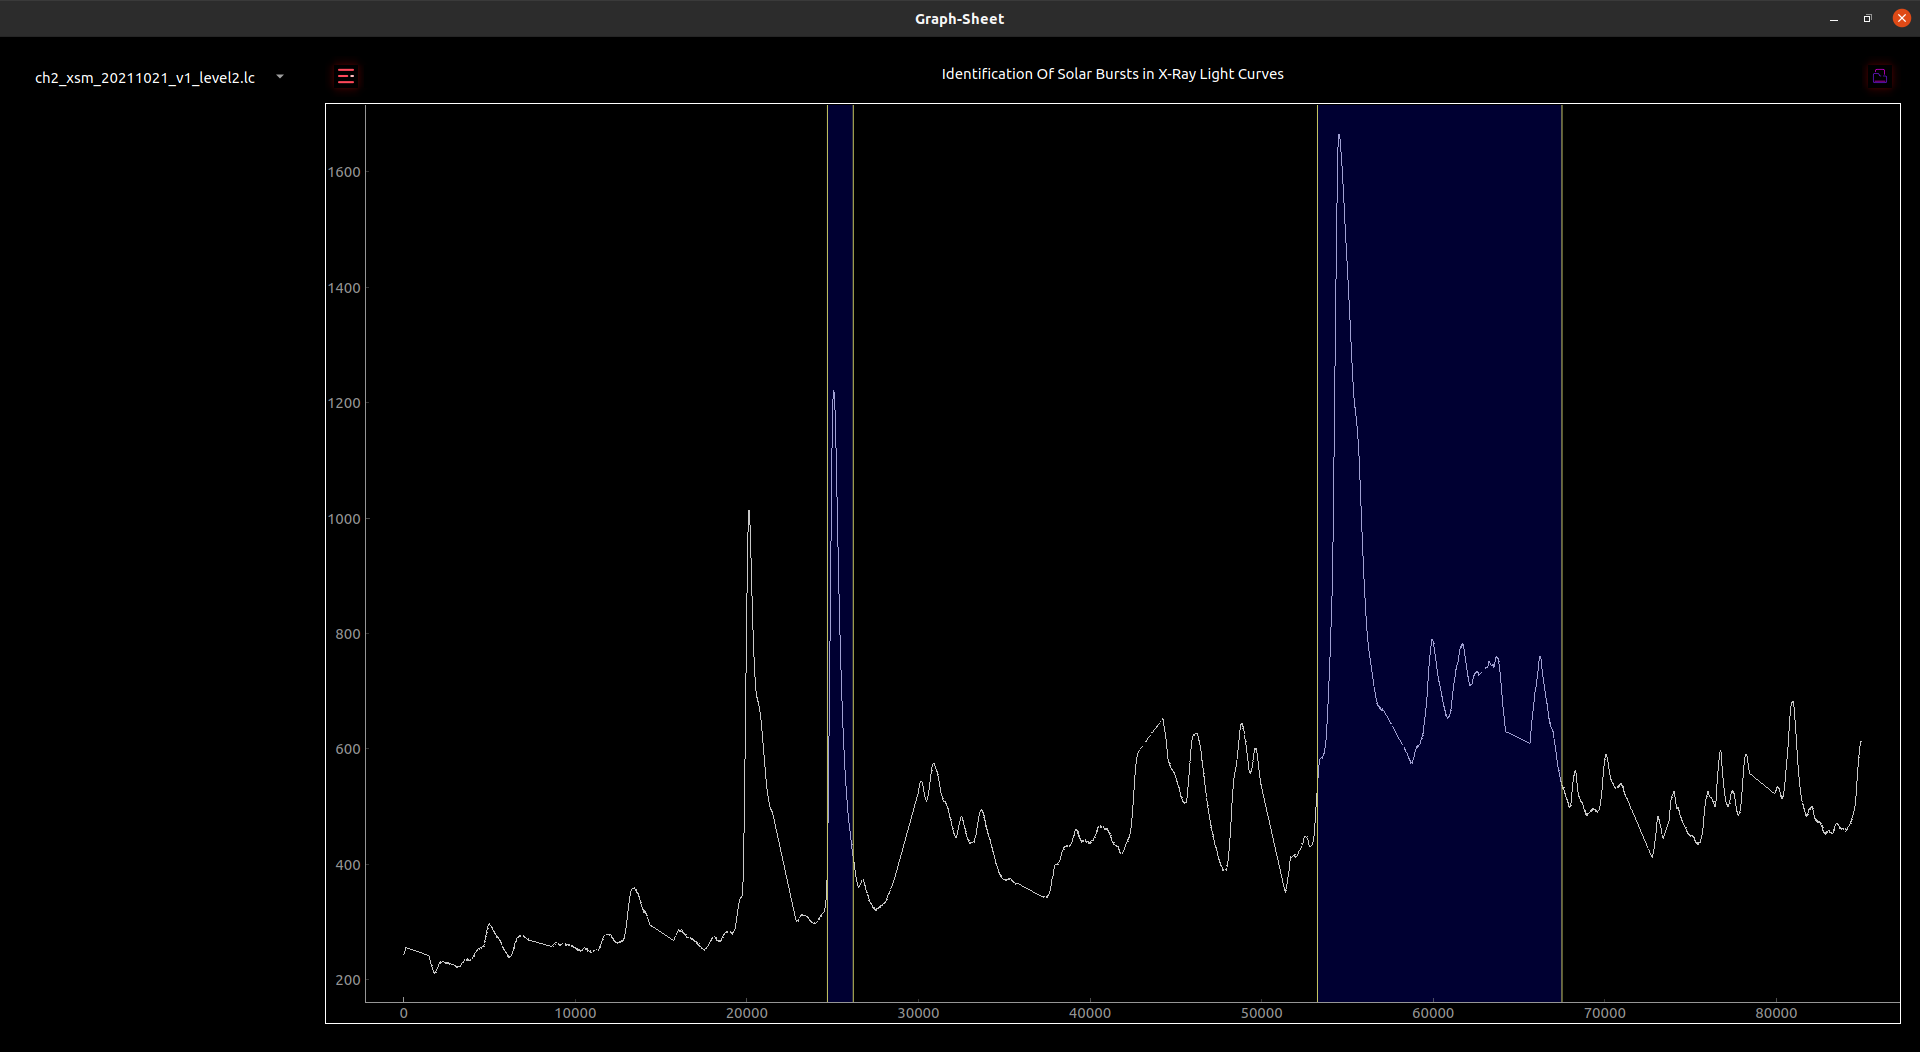Click the x-axis label 80000
The image size is (1920, 1052).
click(1776, 1013)
